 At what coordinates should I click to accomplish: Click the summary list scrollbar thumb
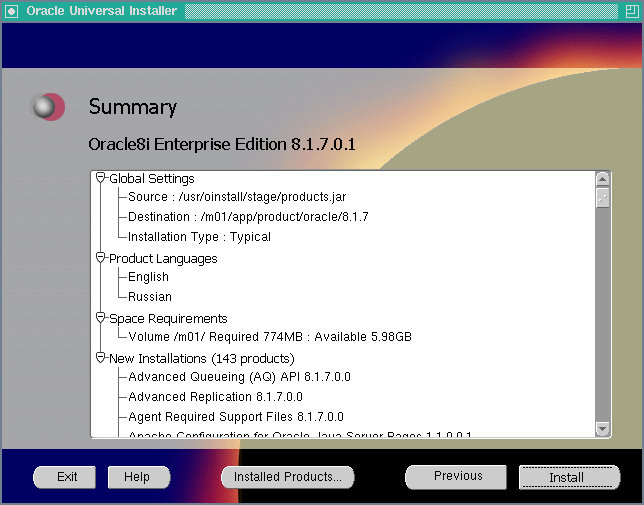602,197
